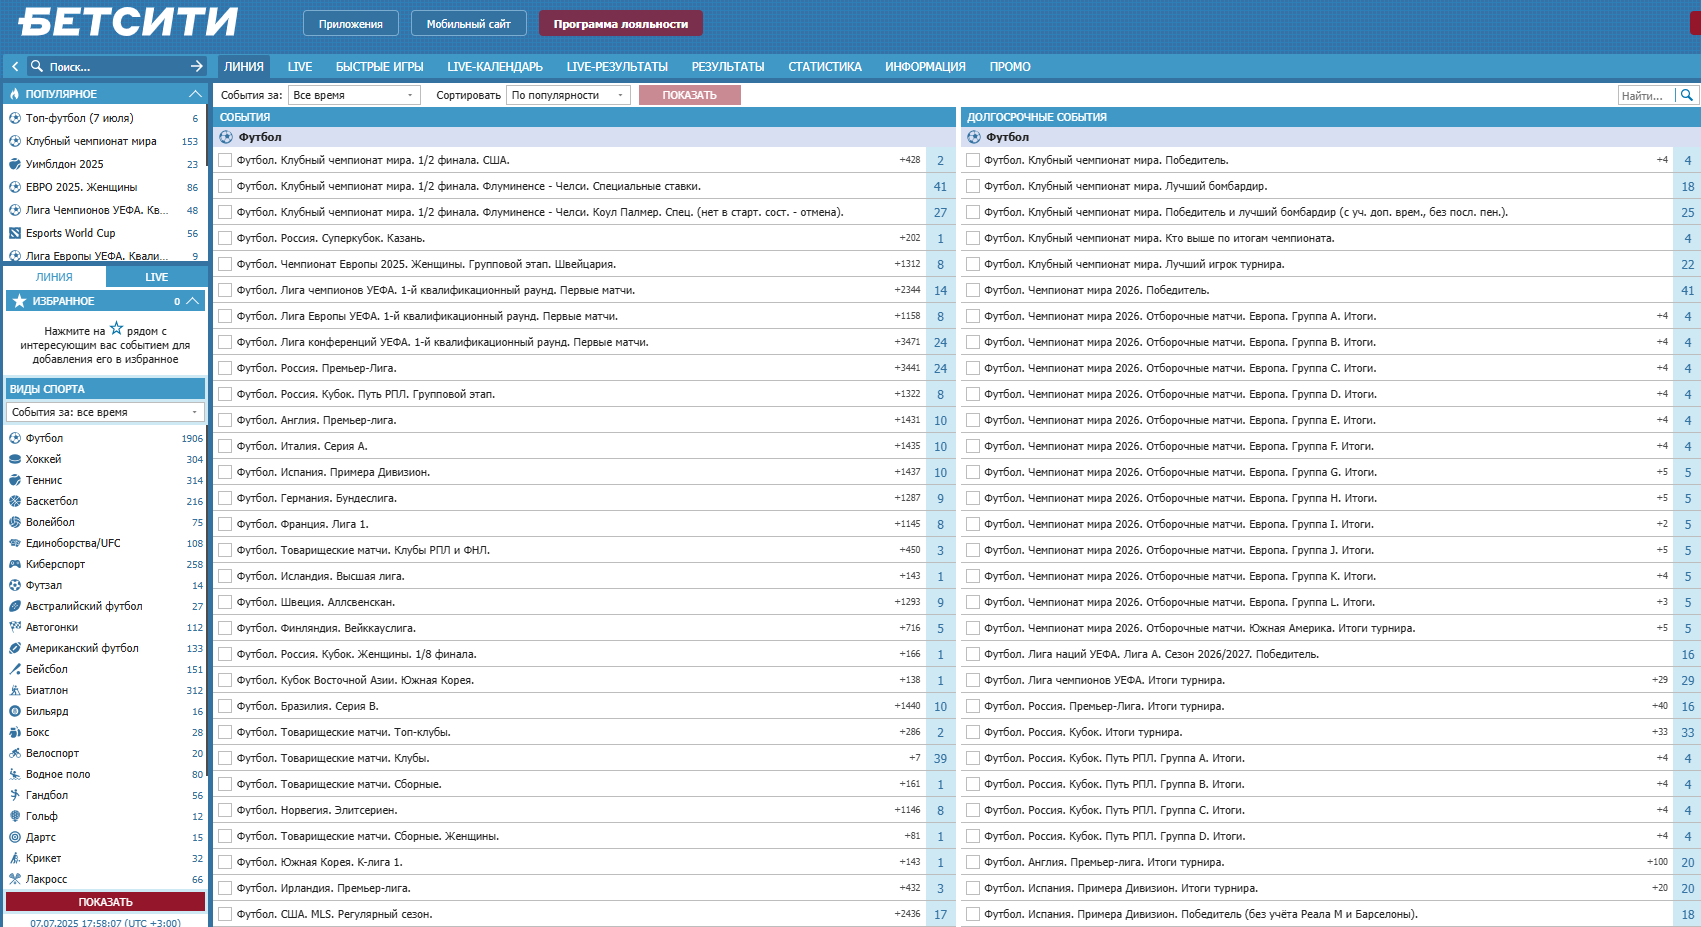Image resolution: width=1701 pixels, height=927 pixels.
Task: Open Быстрые игры menu tab
Action: coord(379,67)
